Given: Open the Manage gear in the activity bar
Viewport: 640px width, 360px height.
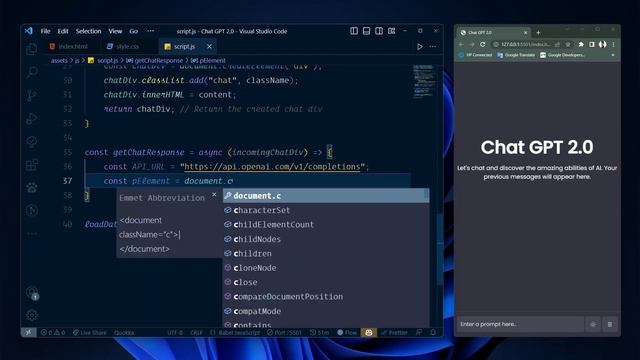Looking at the screenshot, I should [32, 315].
